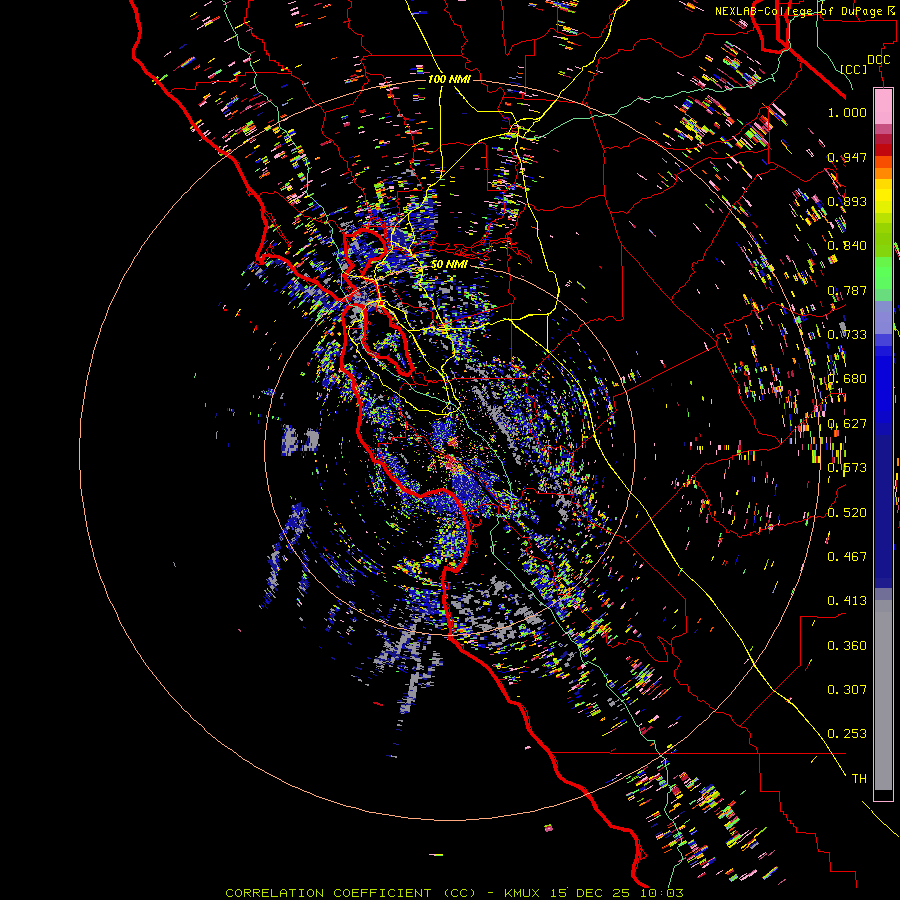Click the CORRELATION COEFFICIENT (CC) title text

[351, 893]
